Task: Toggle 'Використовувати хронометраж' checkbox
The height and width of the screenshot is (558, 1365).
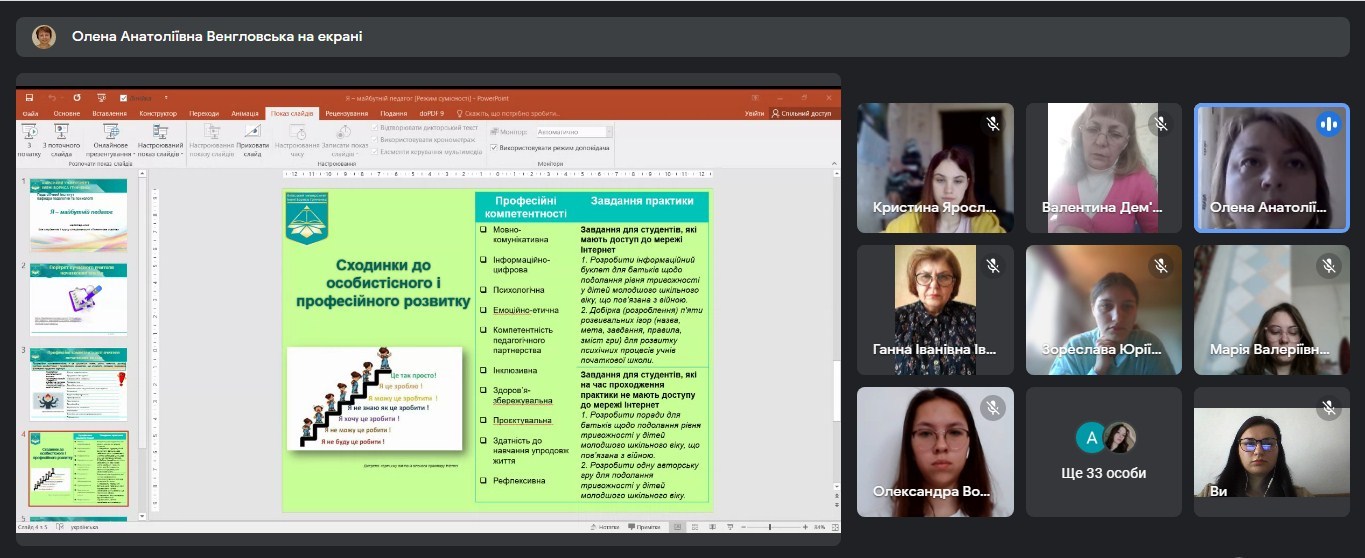Action: tap(375, 139)
